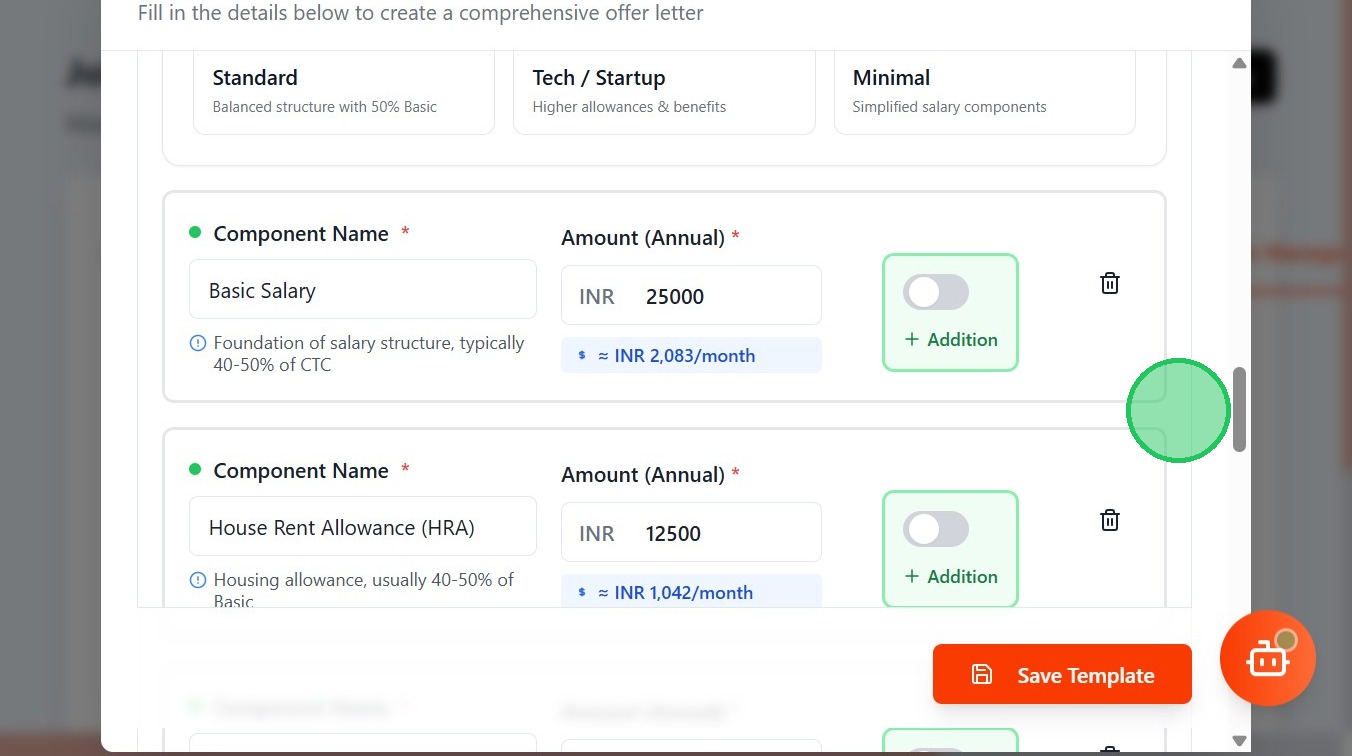The image size is (1352, 756).
Task: Click the dollar icon beside INR 2,083/month
Action: point(582,356)
